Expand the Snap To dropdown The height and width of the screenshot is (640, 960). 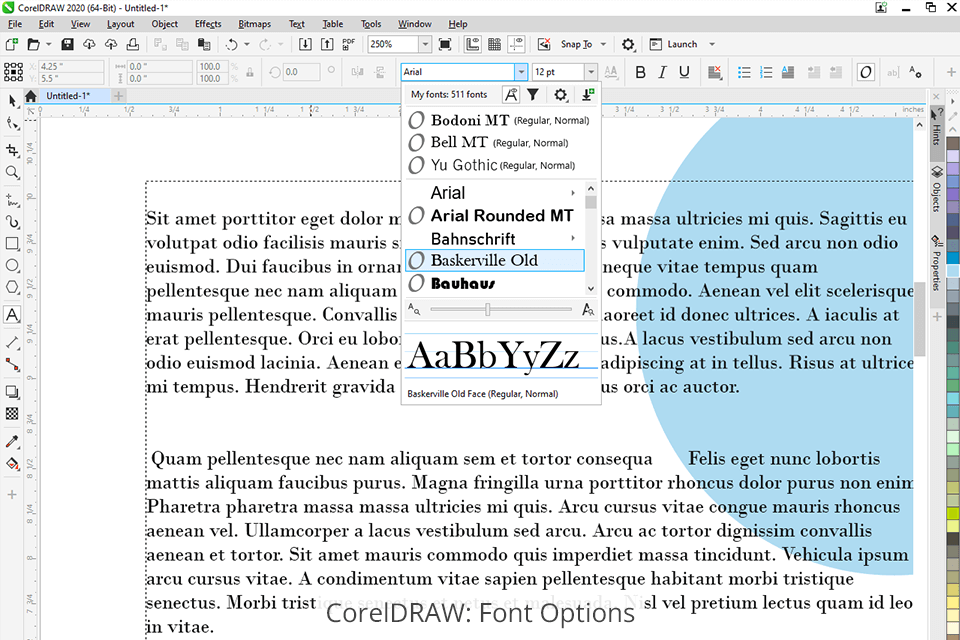(603, 44)
